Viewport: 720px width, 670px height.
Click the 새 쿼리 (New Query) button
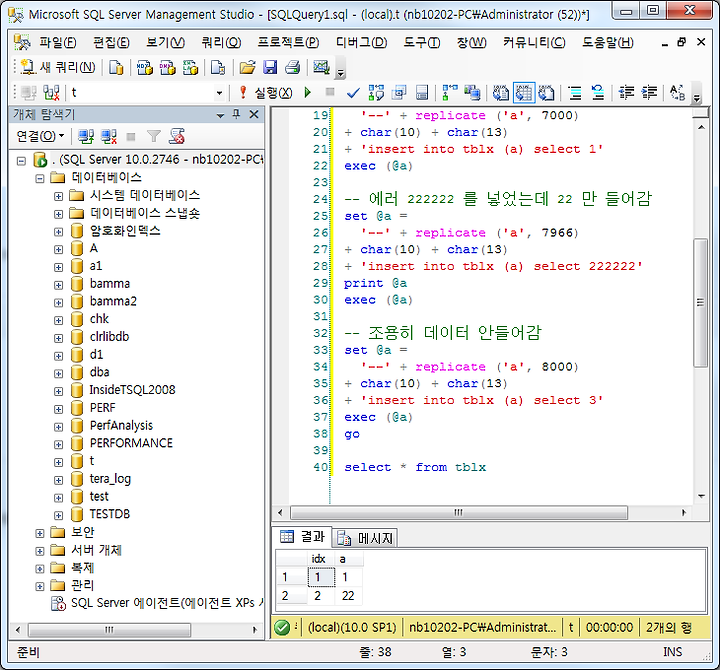click(58, 68)
